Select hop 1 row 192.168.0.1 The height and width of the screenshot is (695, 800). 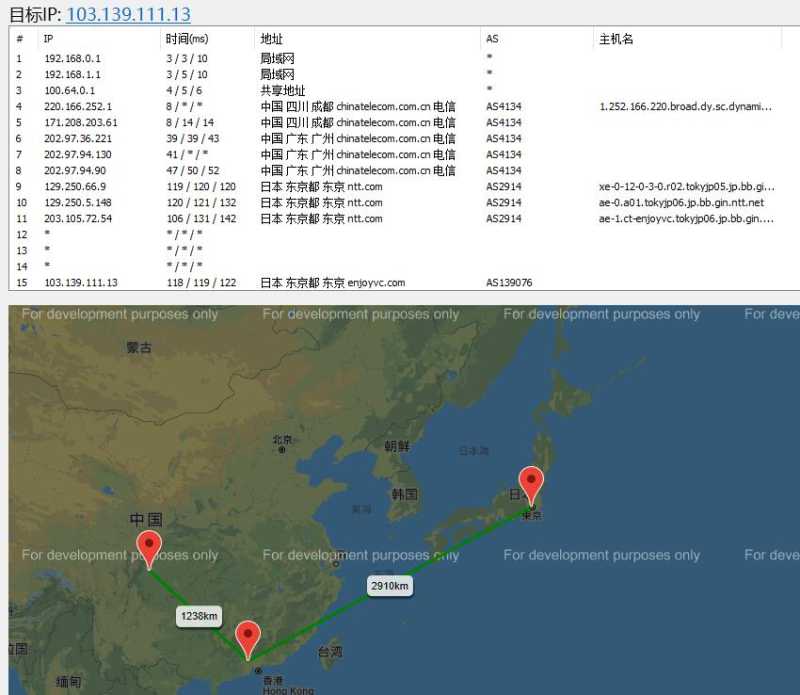403,58
